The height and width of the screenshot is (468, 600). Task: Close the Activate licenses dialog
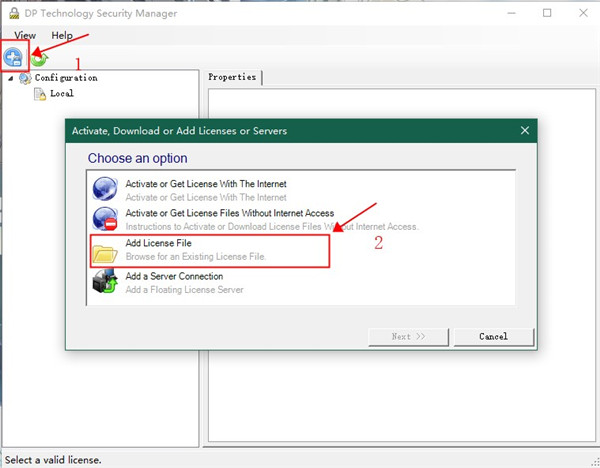525,130
